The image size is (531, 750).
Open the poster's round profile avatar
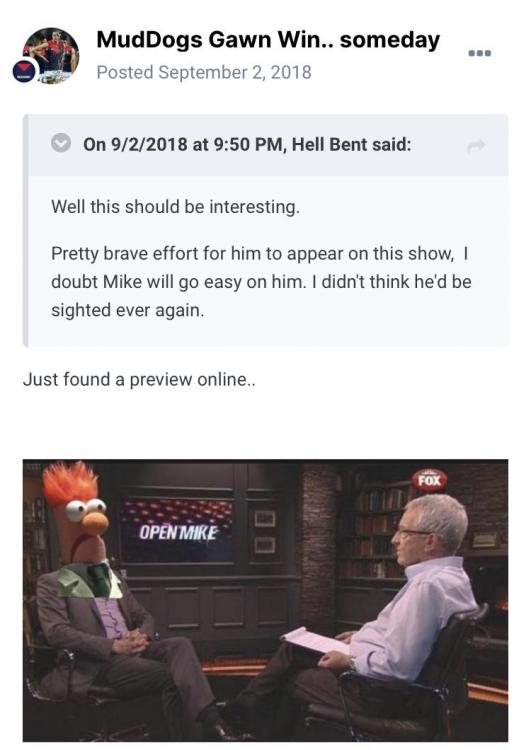point(51,55)
